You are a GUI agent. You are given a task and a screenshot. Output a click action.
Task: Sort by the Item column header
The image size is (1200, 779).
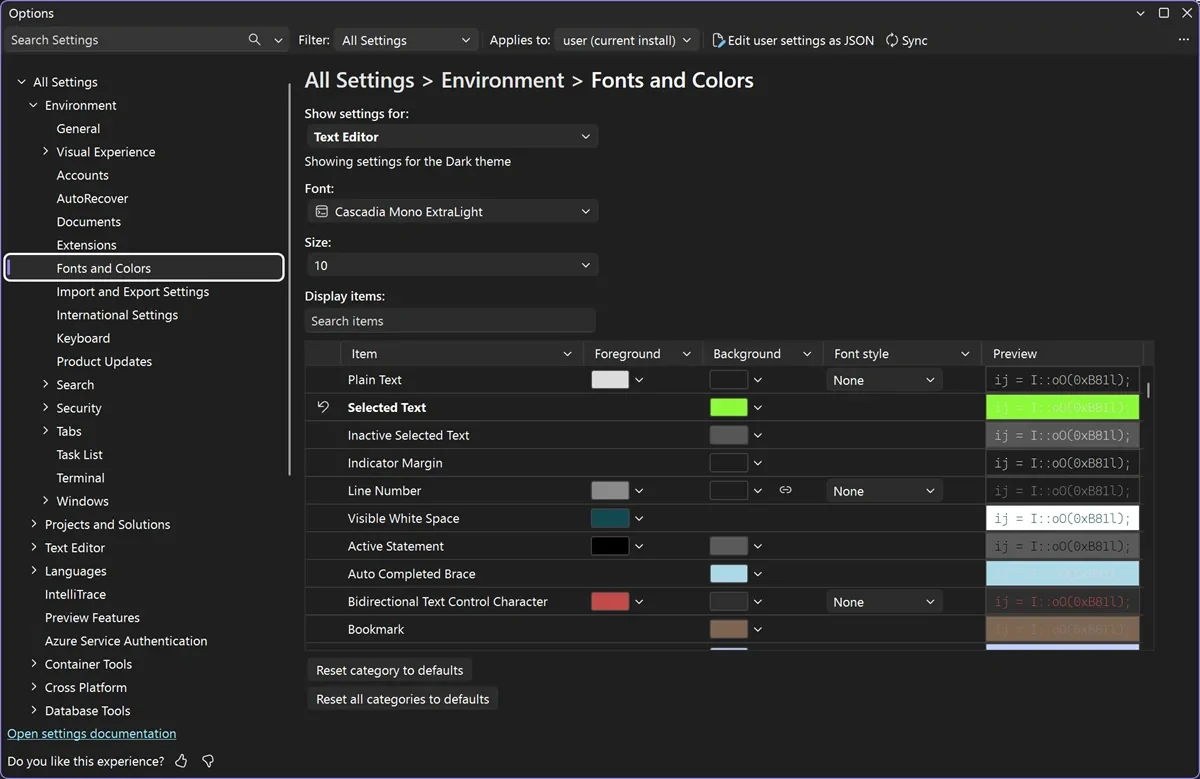[462, 354]
